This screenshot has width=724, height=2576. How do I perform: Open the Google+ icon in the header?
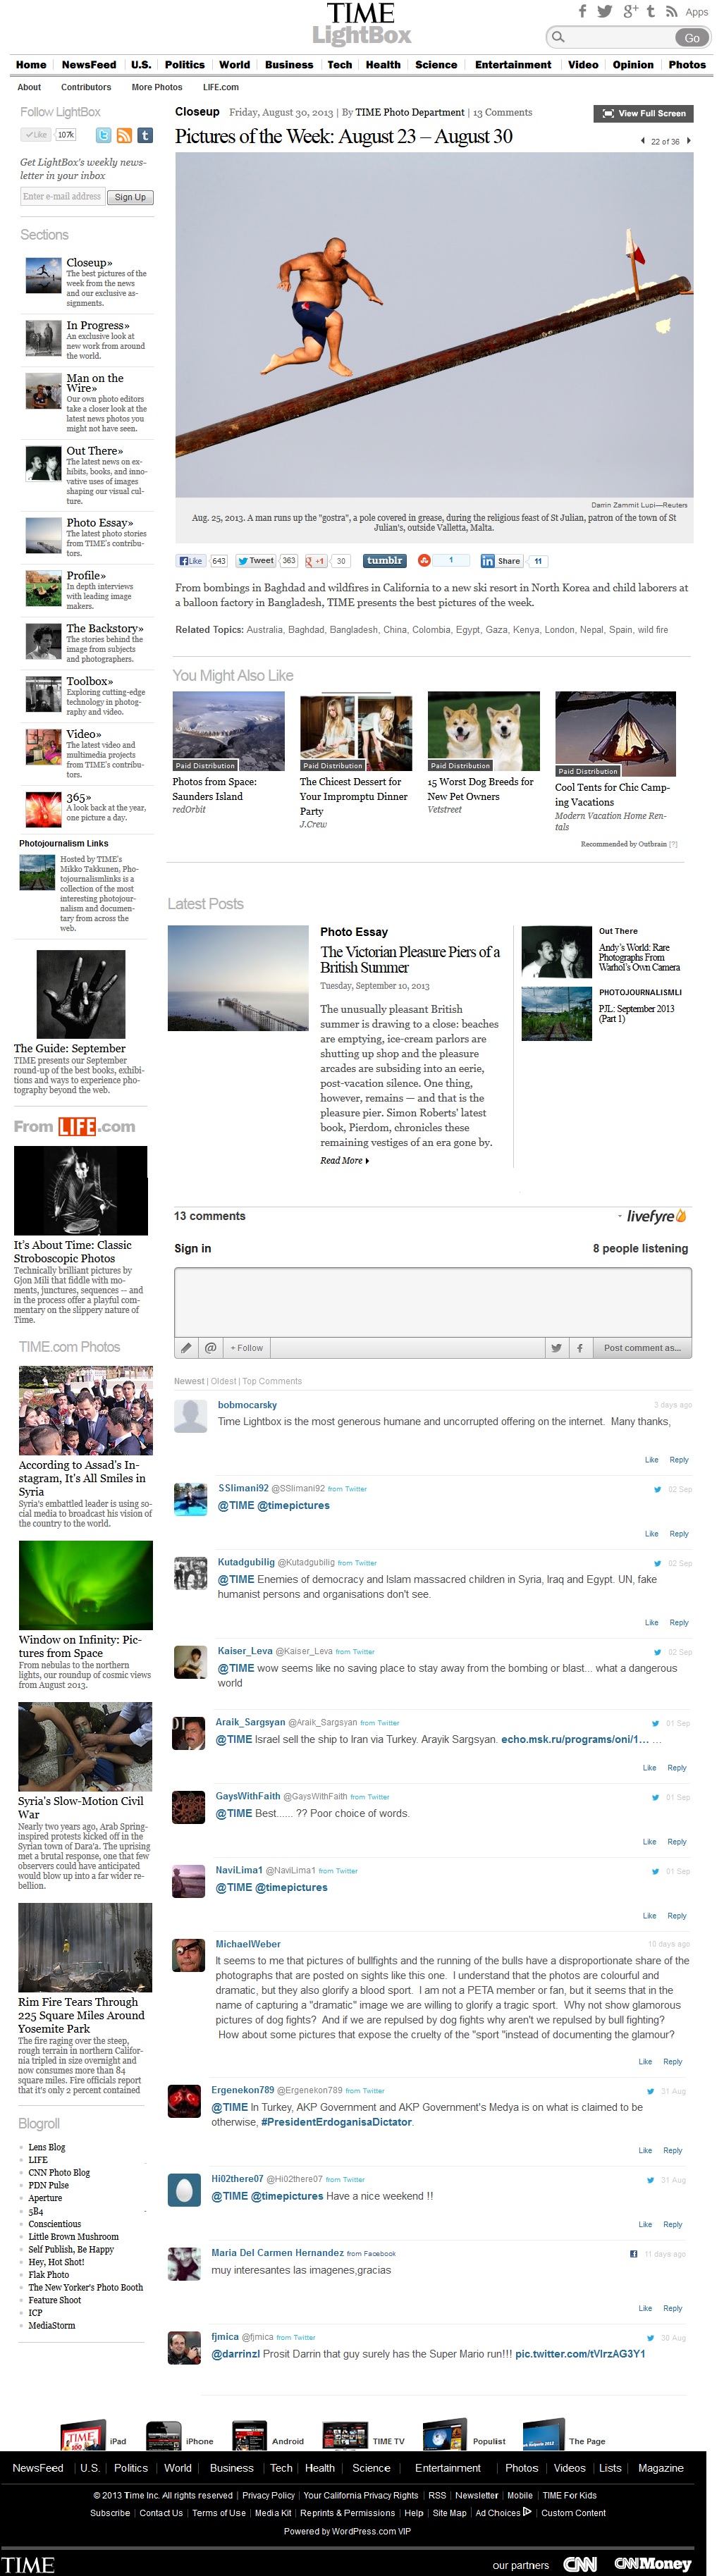(x=630, y=12)
